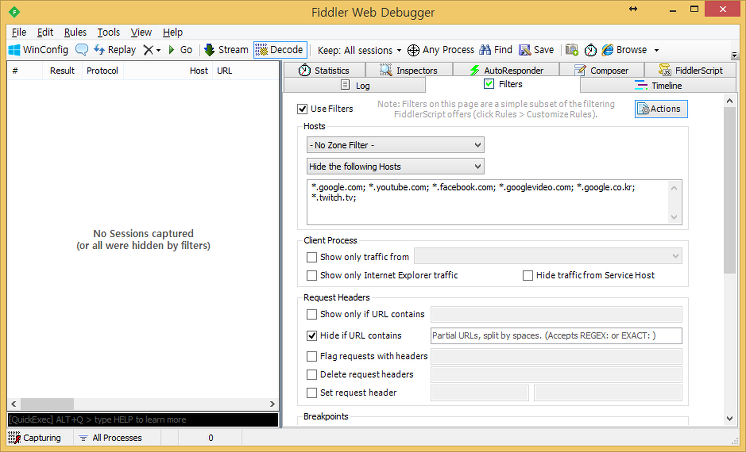Click session list scroll right arrow

tap(272, 404)
